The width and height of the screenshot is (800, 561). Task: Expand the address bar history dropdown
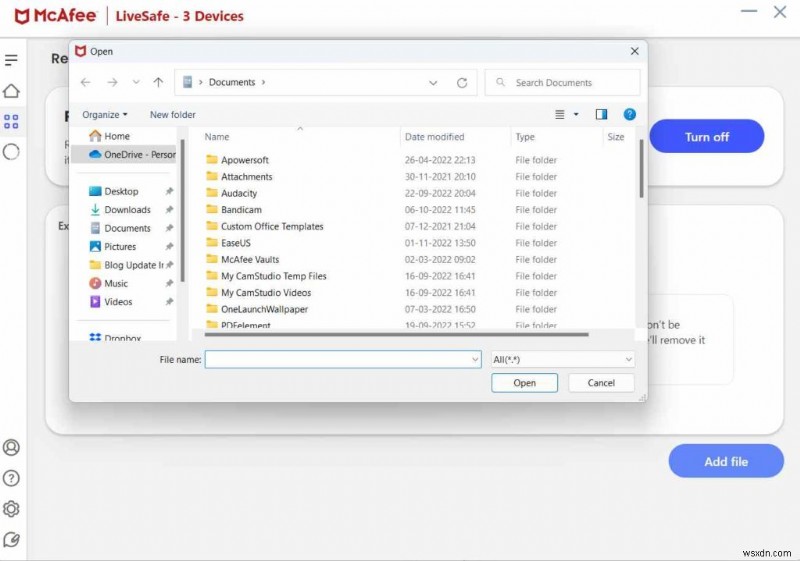(433, 83)
